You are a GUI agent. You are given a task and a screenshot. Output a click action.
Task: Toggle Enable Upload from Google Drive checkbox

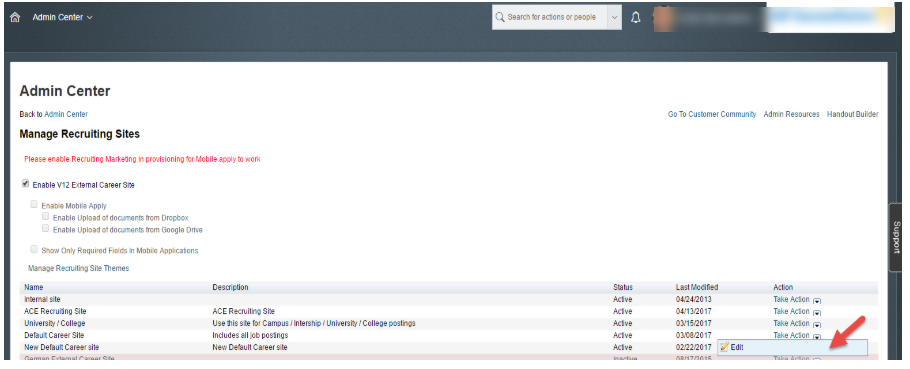pos(46,229)
